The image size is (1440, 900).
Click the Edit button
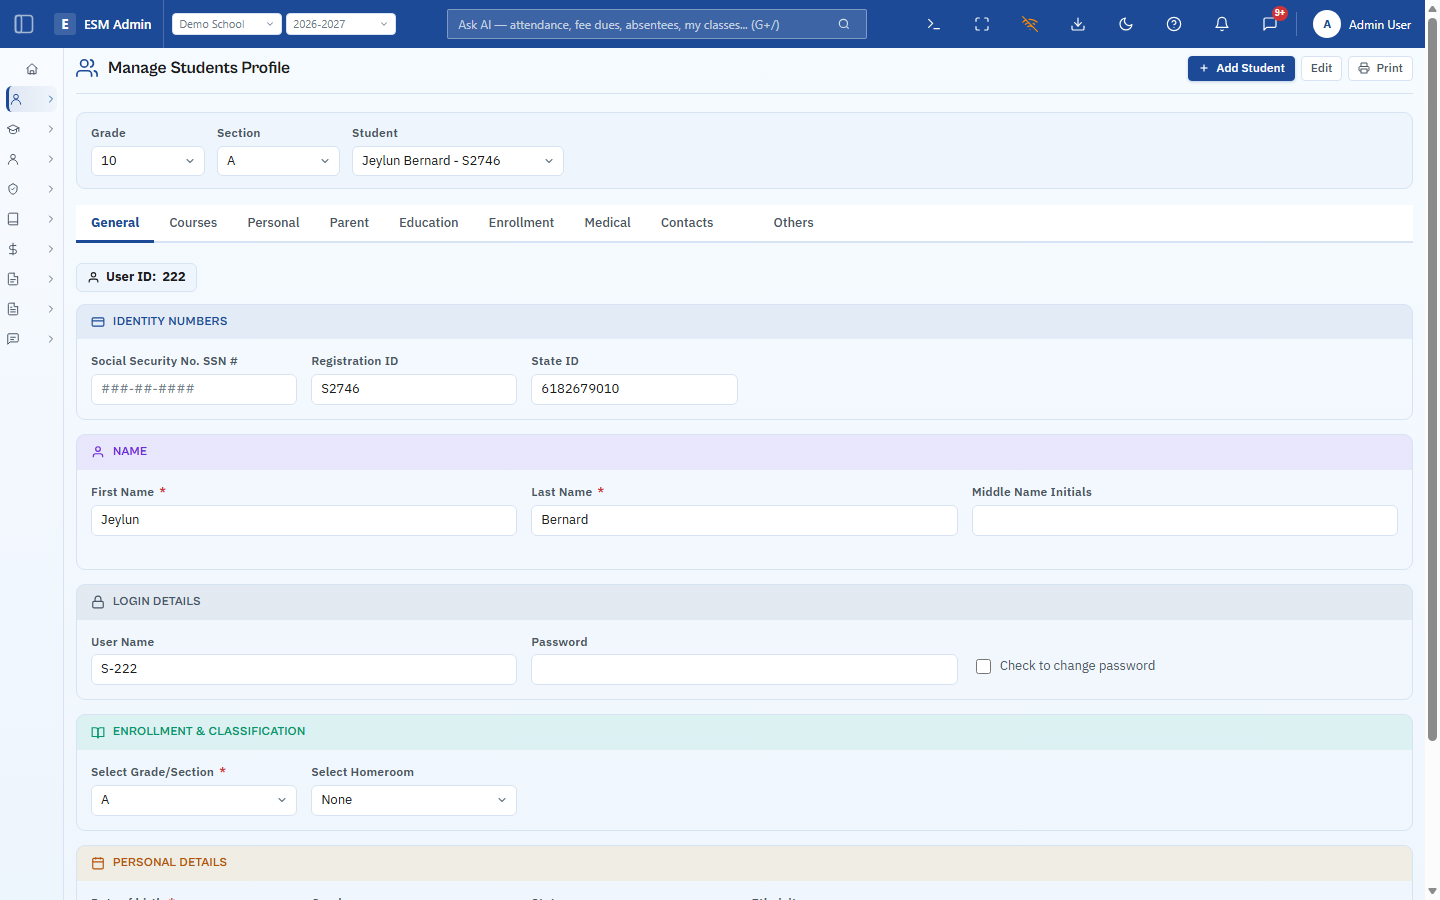[x=1321, y=68]
